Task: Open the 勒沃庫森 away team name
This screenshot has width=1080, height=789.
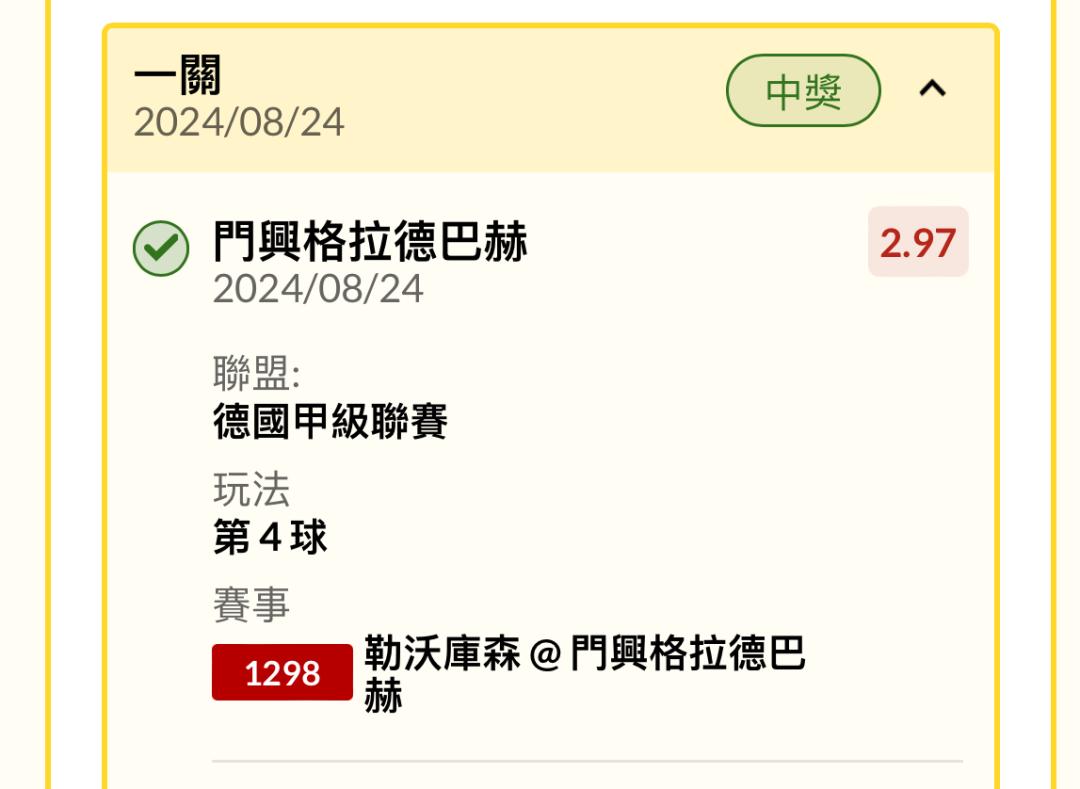Action: tap(442, 654)
